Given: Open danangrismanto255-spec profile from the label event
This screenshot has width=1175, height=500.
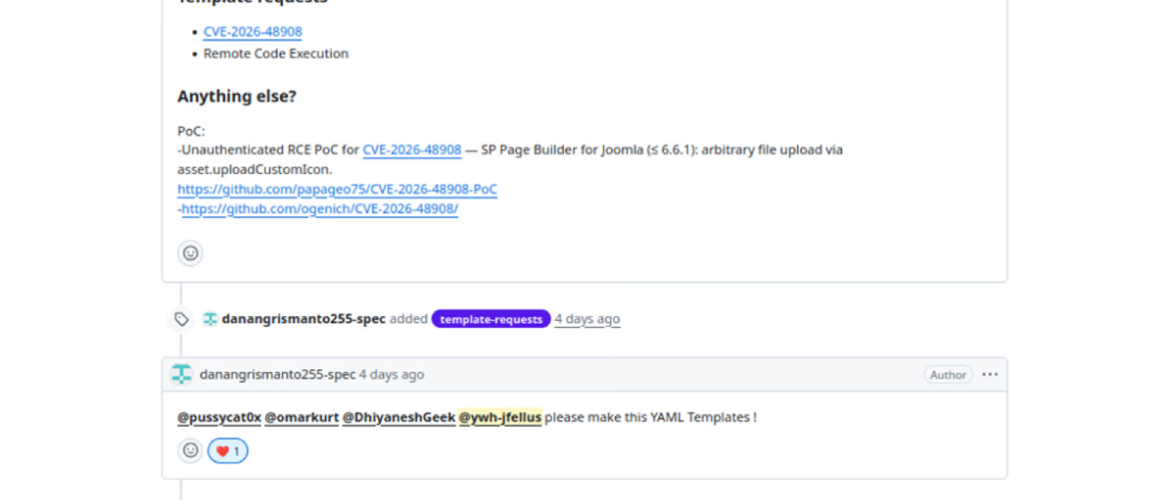Looking at the screenshot, I should 303,319.
